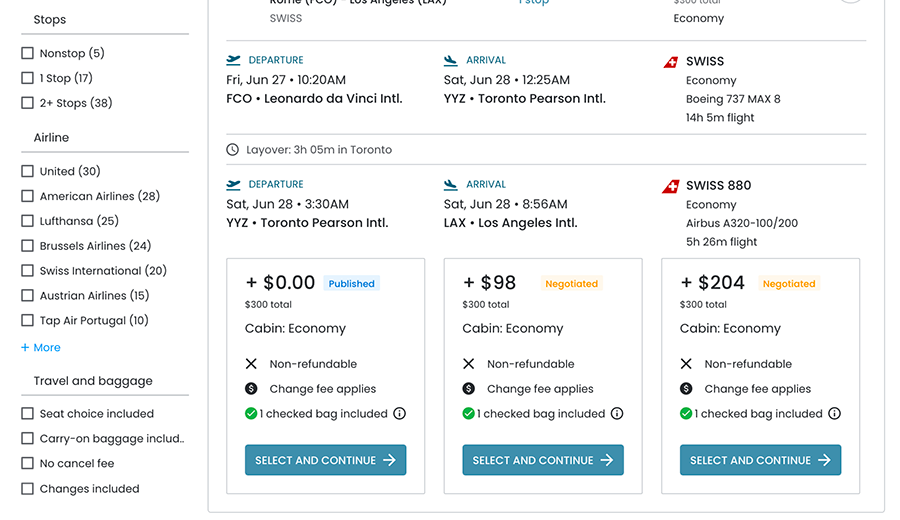Check the Lufthansa airline filter

point(28,221)
